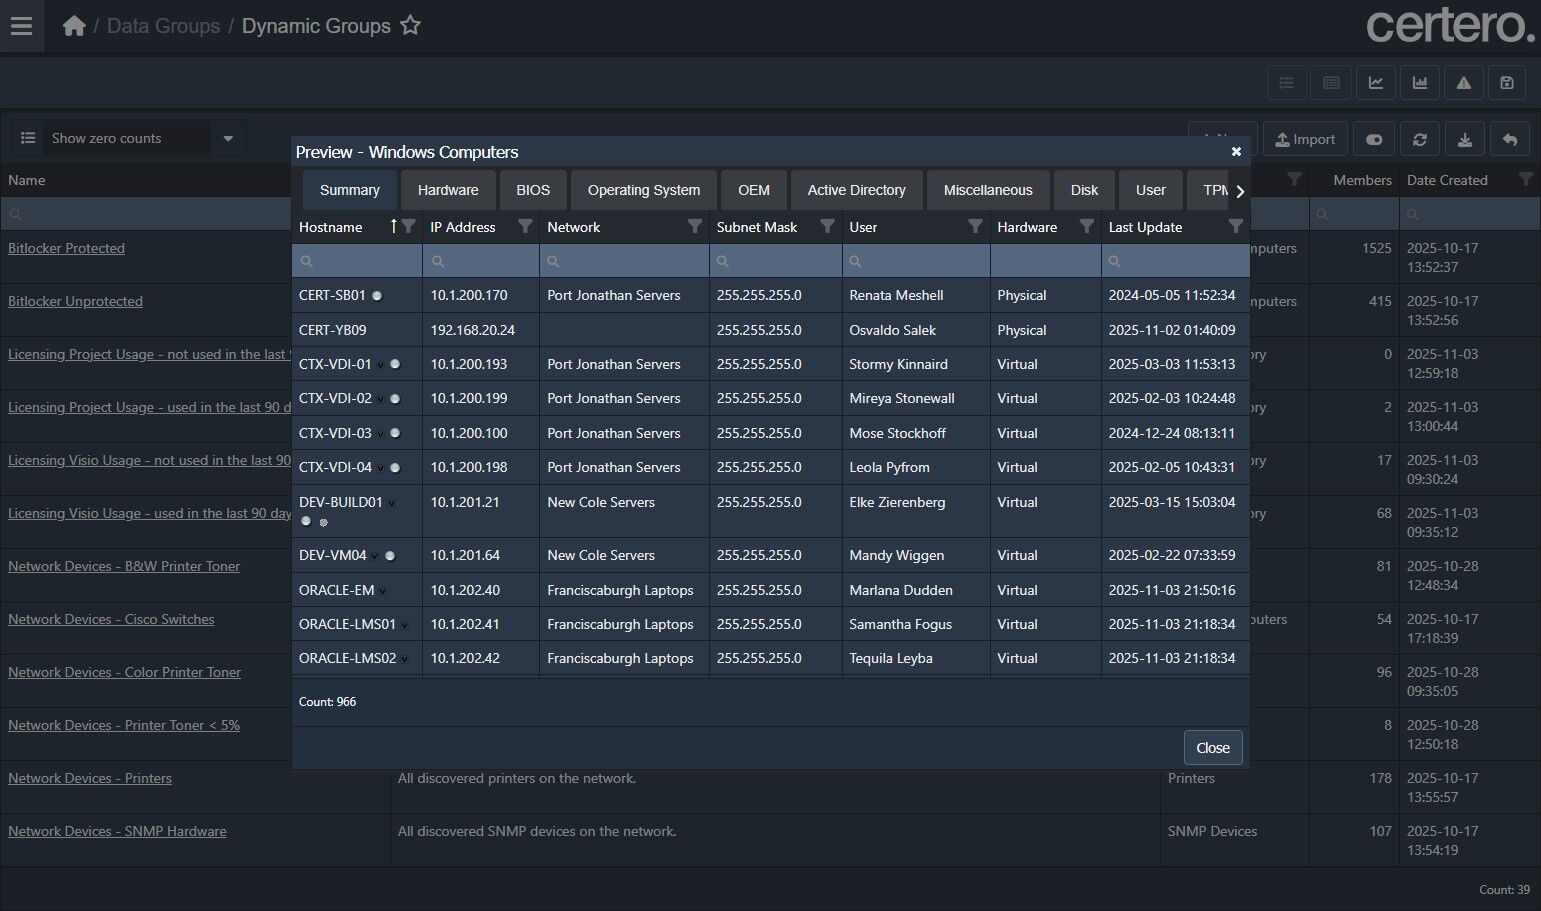Viewport: 1541px width, 911px height.
Task: Go to the home page icon
Action: coord(74,26)
